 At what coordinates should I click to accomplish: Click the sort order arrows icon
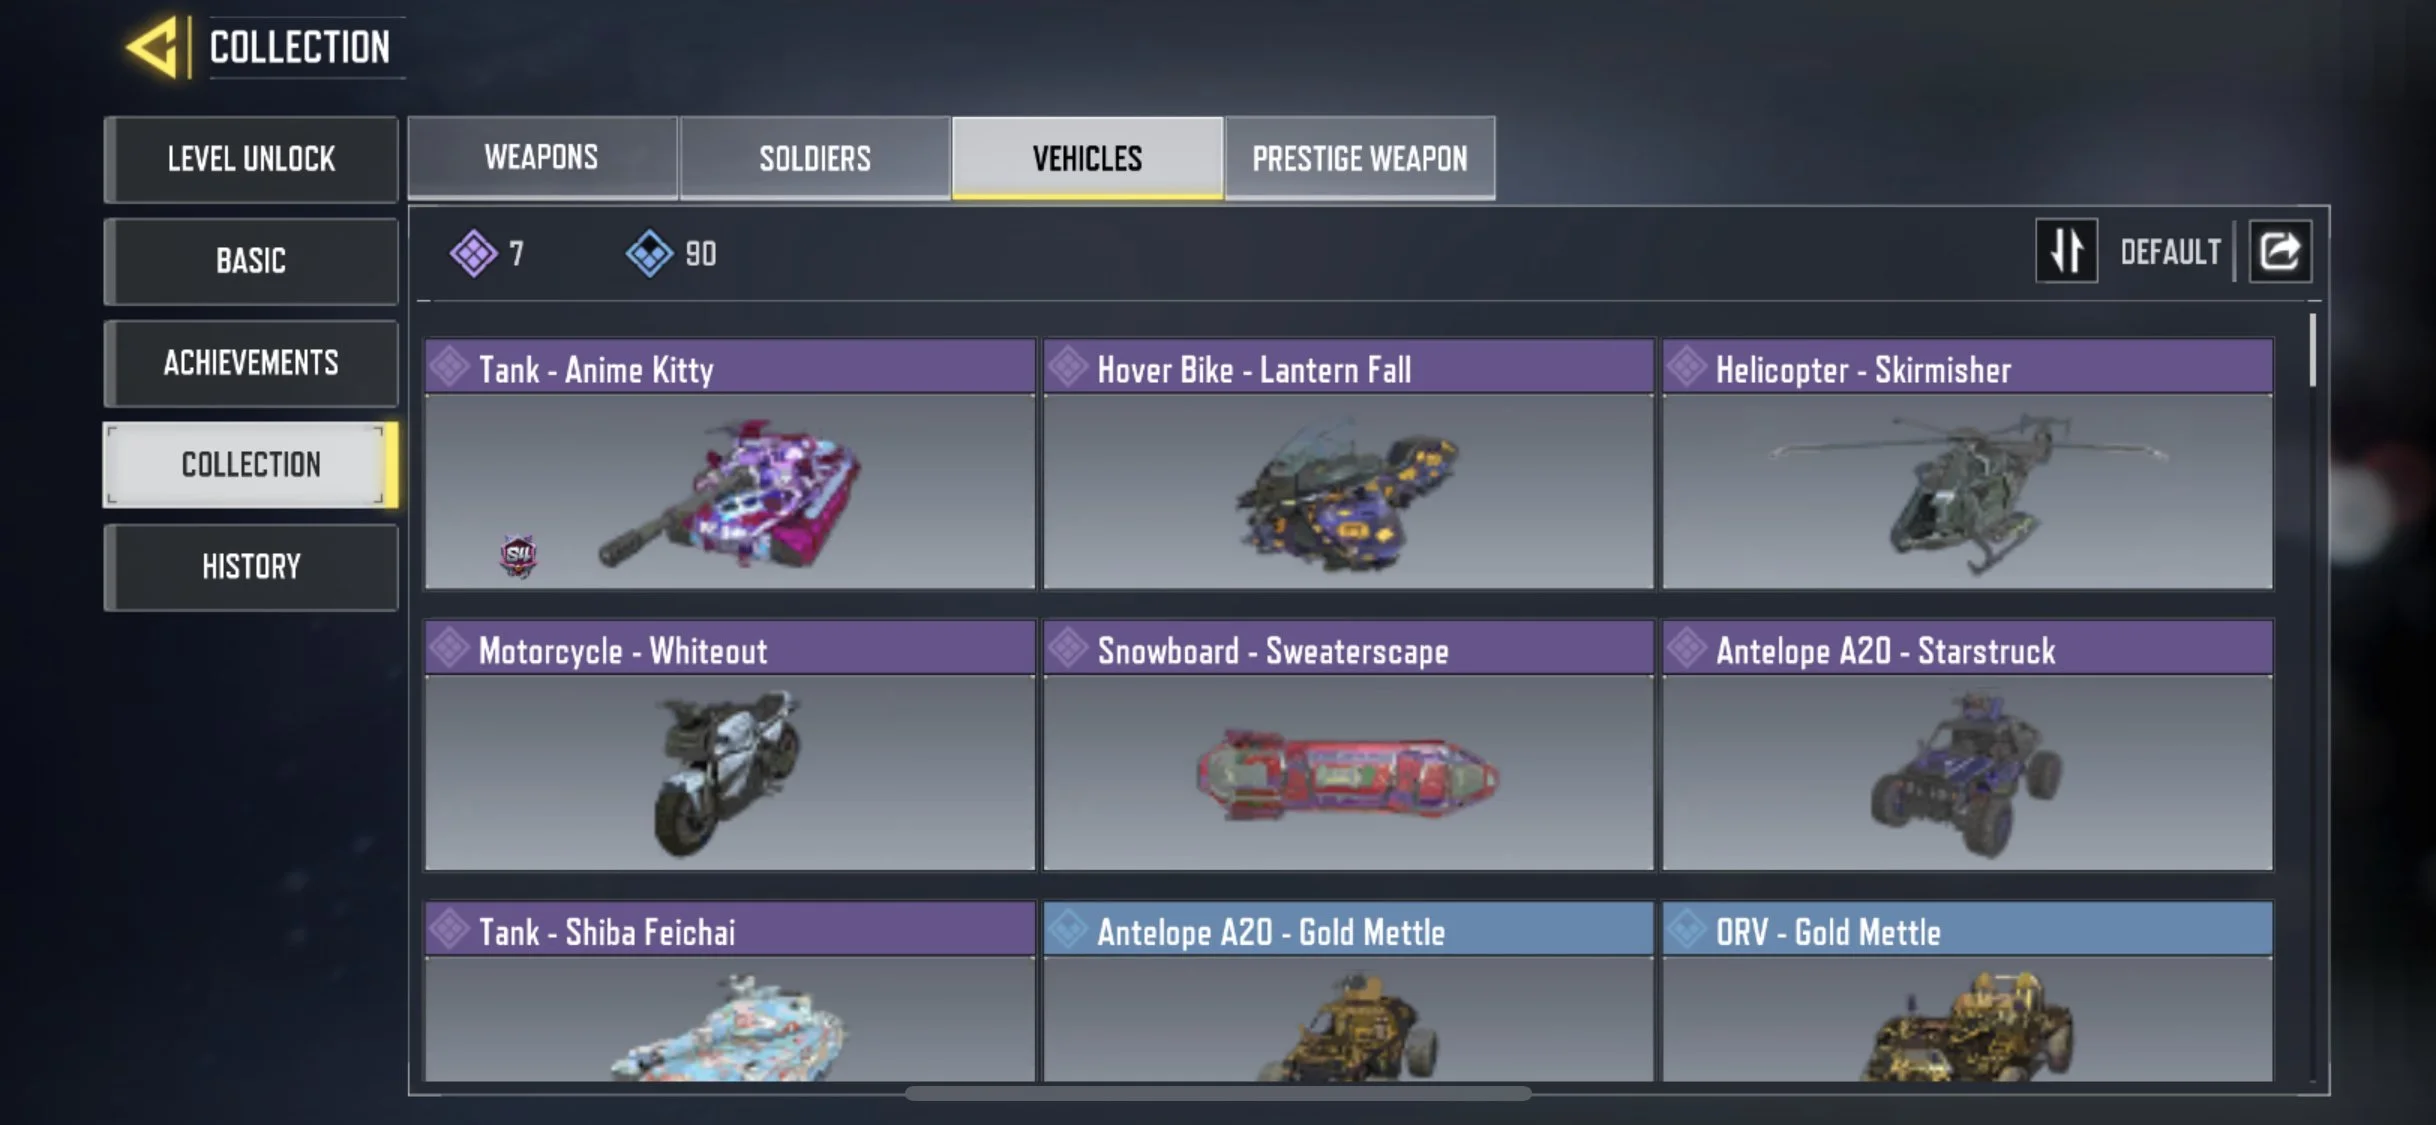(2067, 251)
